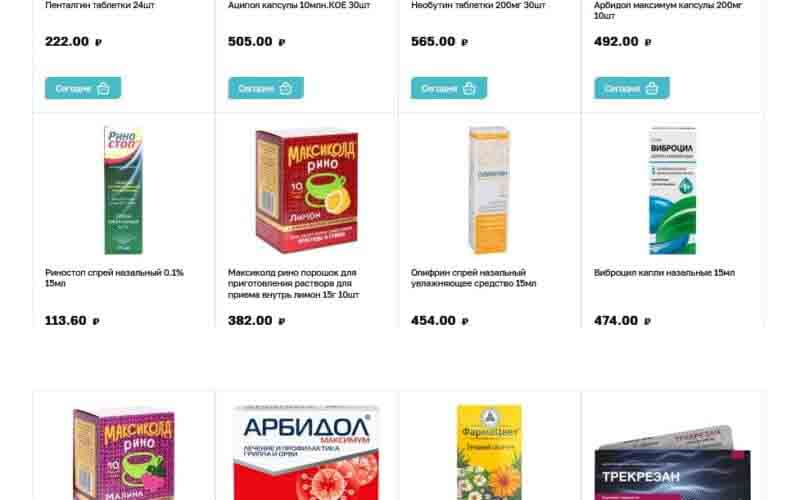This screenshot has height=500, width=800.
Task: Click basket icon under Арбидол максимум 492.00 price
Action: coord(652,89)
